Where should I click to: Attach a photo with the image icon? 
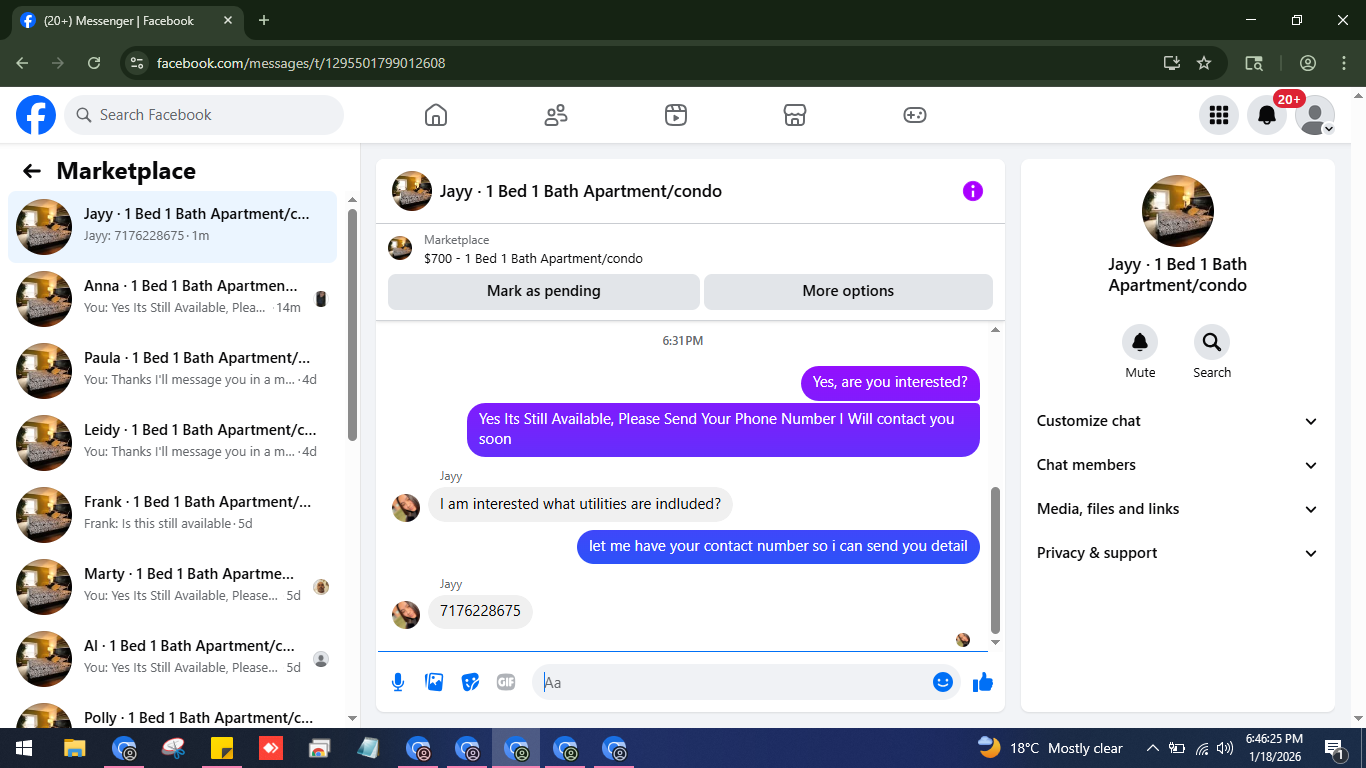coord(434,682)
